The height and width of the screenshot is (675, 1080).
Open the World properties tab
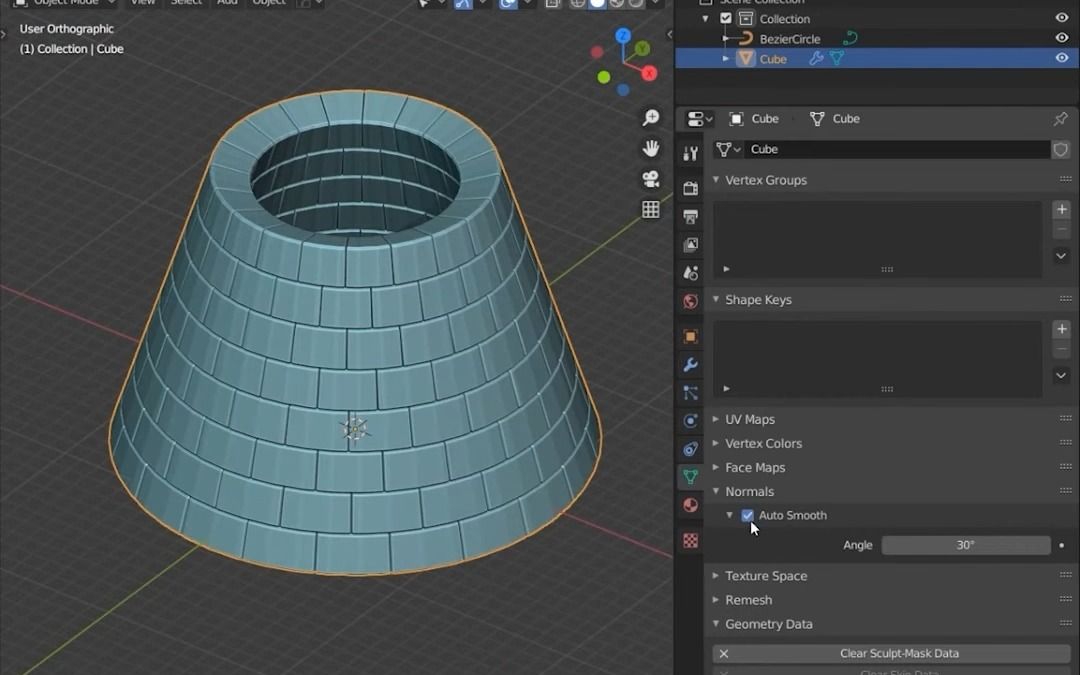(x=690, y=301)
